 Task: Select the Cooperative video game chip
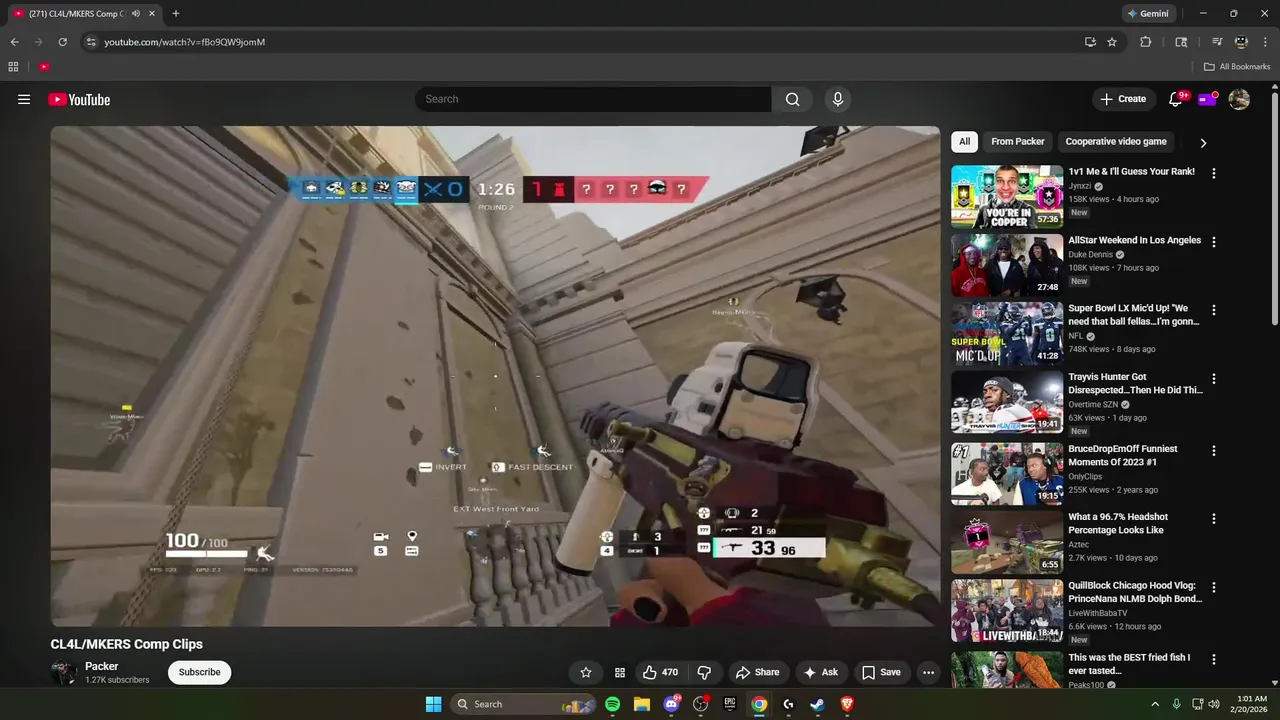[x=1116, y=142]
